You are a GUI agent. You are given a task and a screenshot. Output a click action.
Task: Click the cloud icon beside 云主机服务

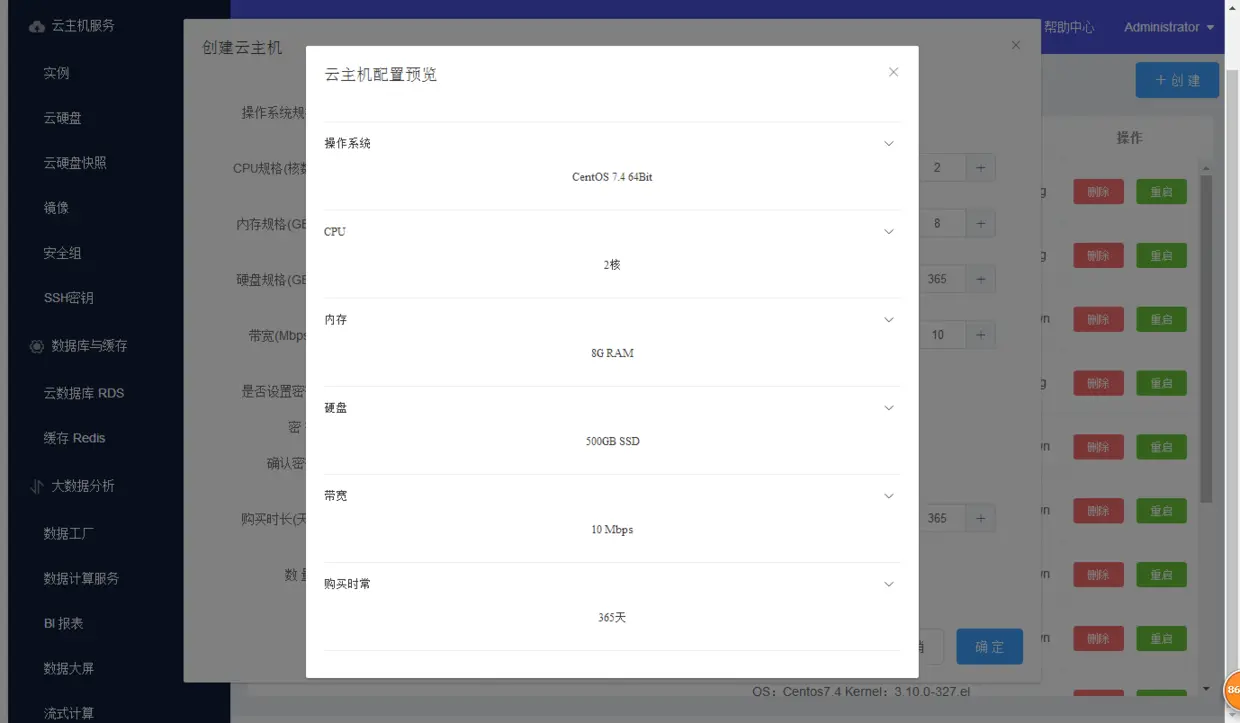[37, 25]
